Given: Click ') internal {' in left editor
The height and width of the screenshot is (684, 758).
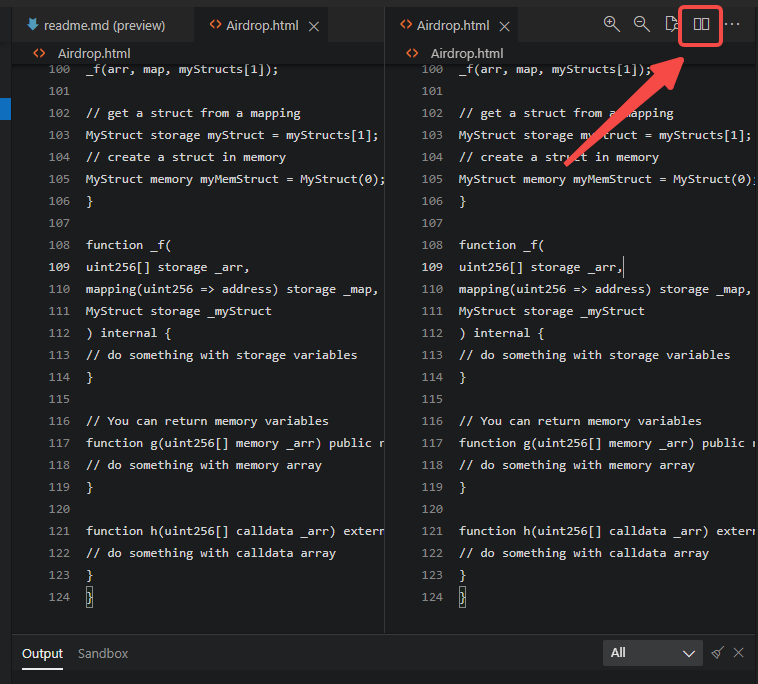Looking at the screenshot, I should [128, 333].
